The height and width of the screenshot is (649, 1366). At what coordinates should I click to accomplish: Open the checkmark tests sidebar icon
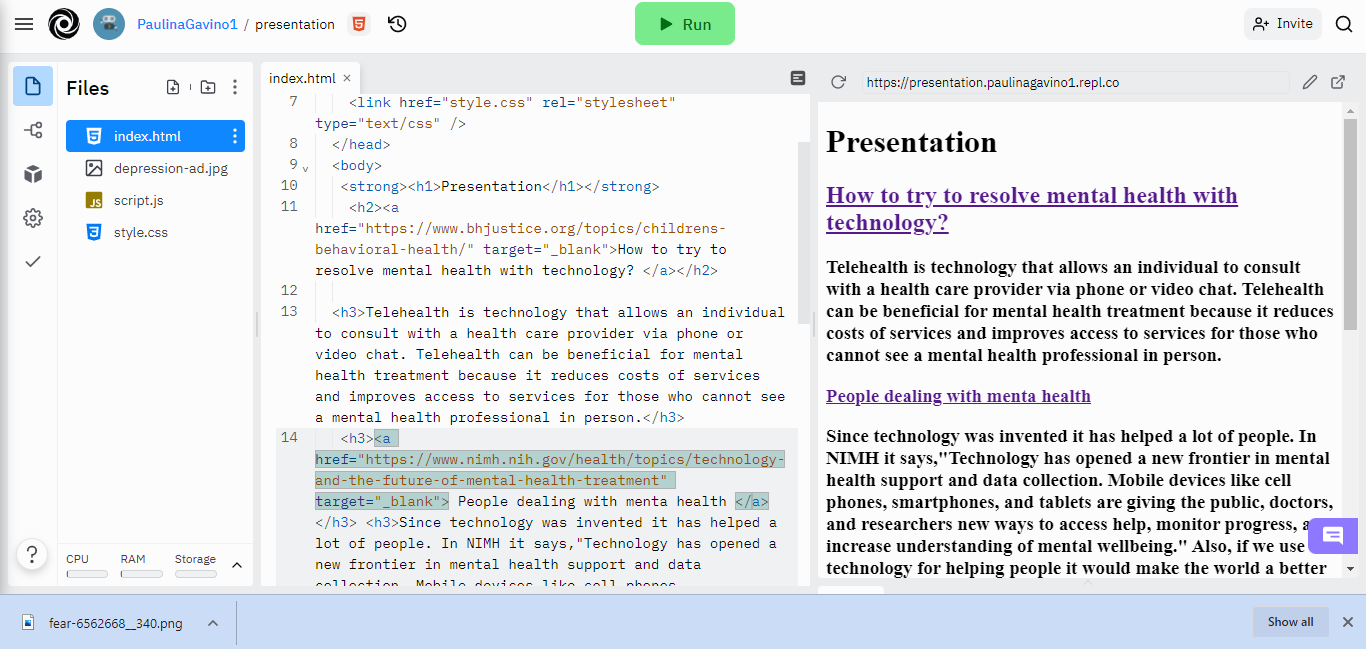click(x=33, y=261)
